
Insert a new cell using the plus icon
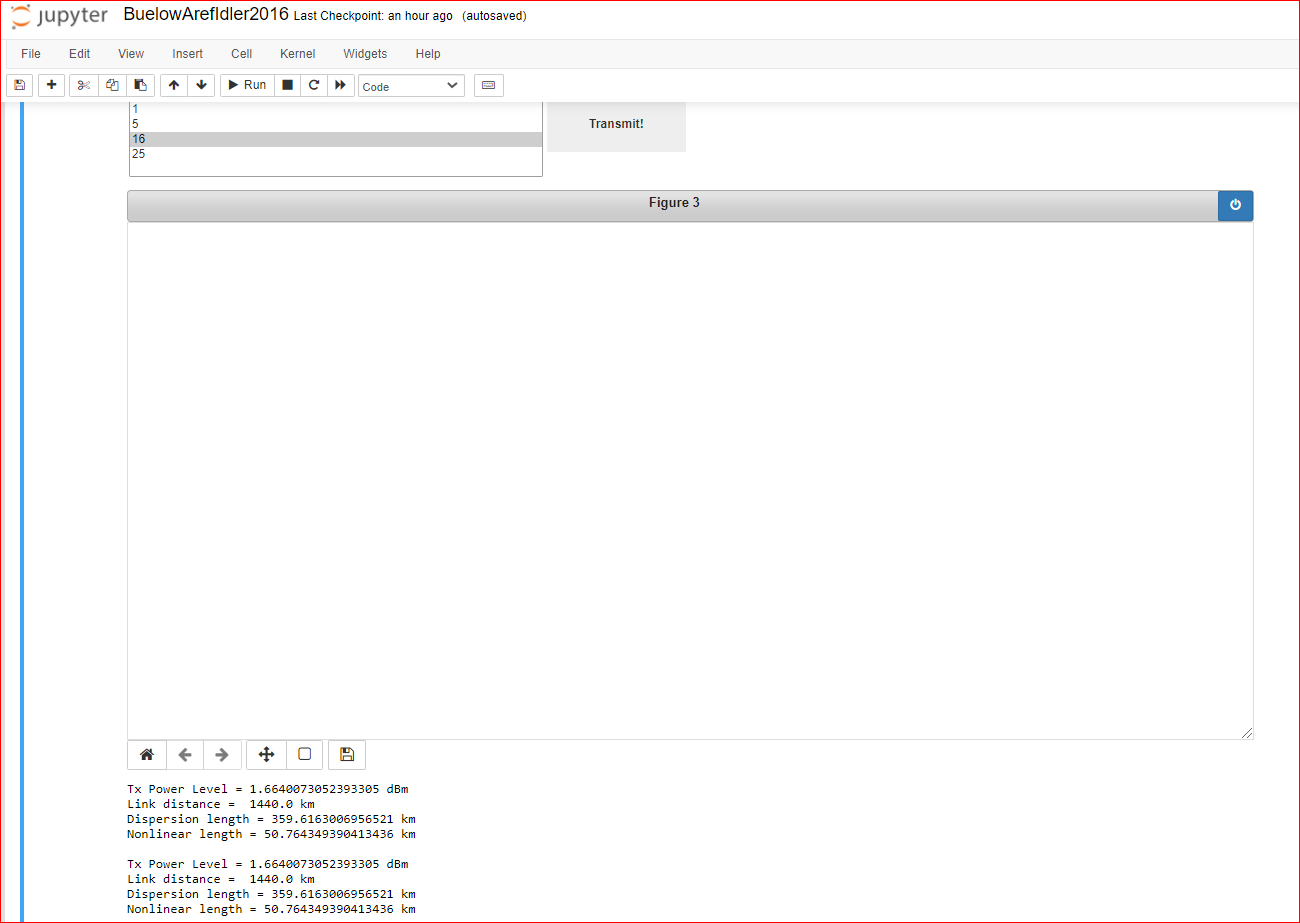click(x=51, y=85)
